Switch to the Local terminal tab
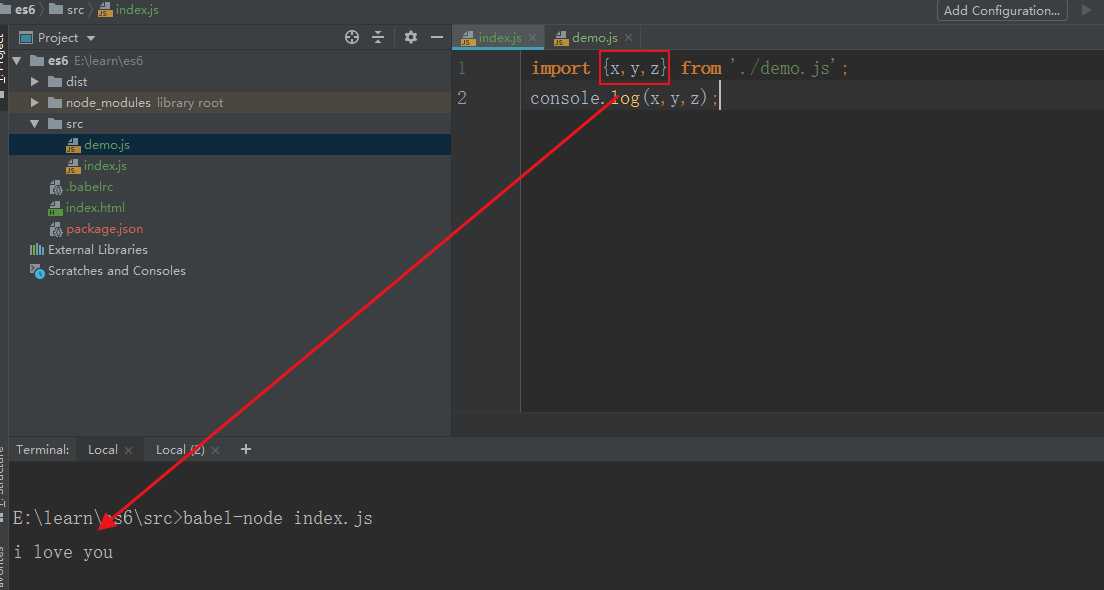This screenshot has width=1104, height=590. 103,450
